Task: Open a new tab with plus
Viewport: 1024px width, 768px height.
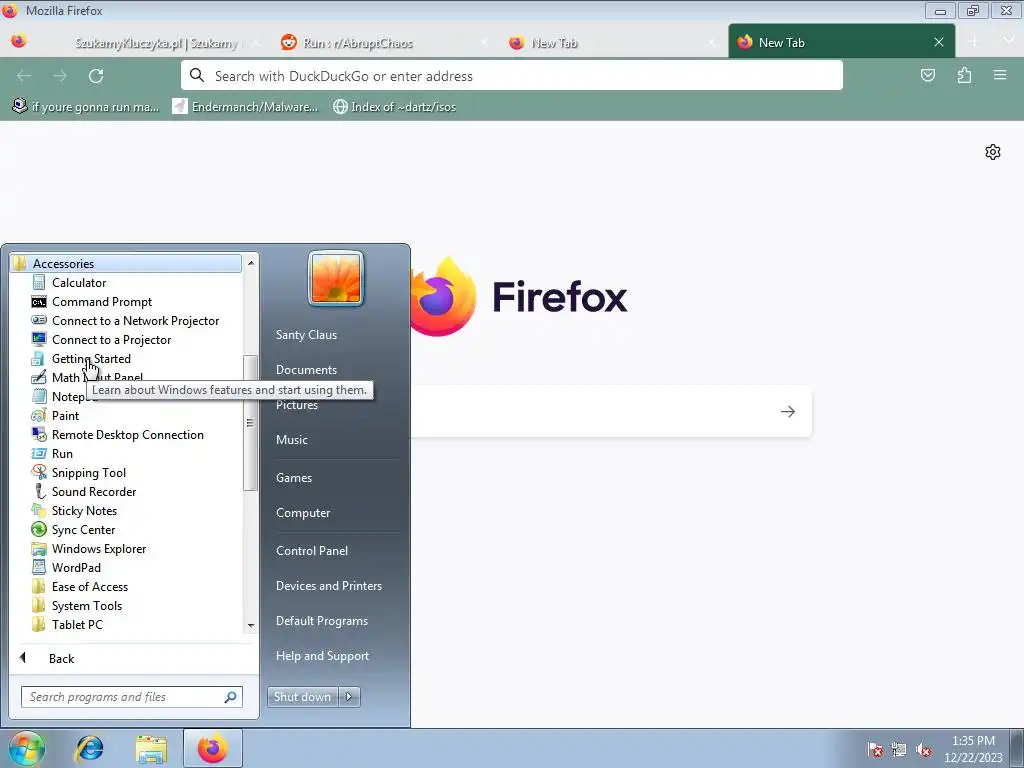Action: pos(974,42)
